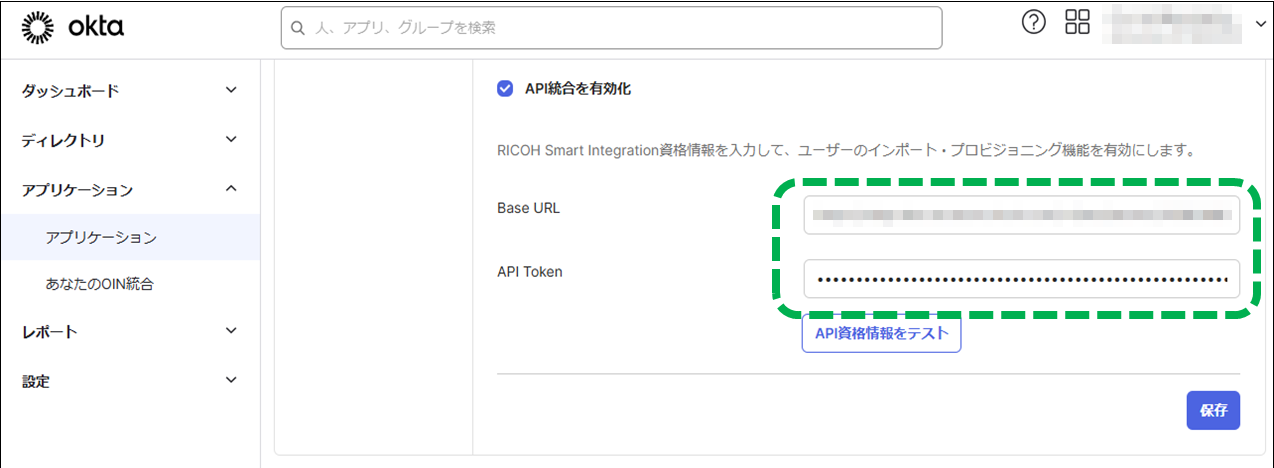Focus the people, apps, groups search field

pyautogui.click(x=611, y=28)
